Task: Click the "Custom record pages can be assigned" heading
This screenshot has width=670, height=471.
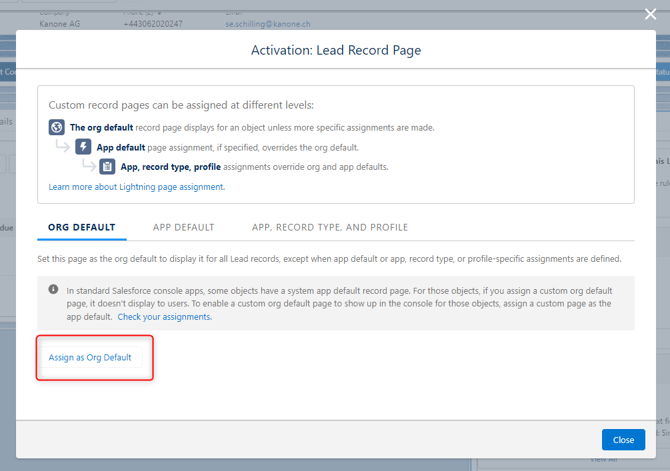Action: (181, 105)
